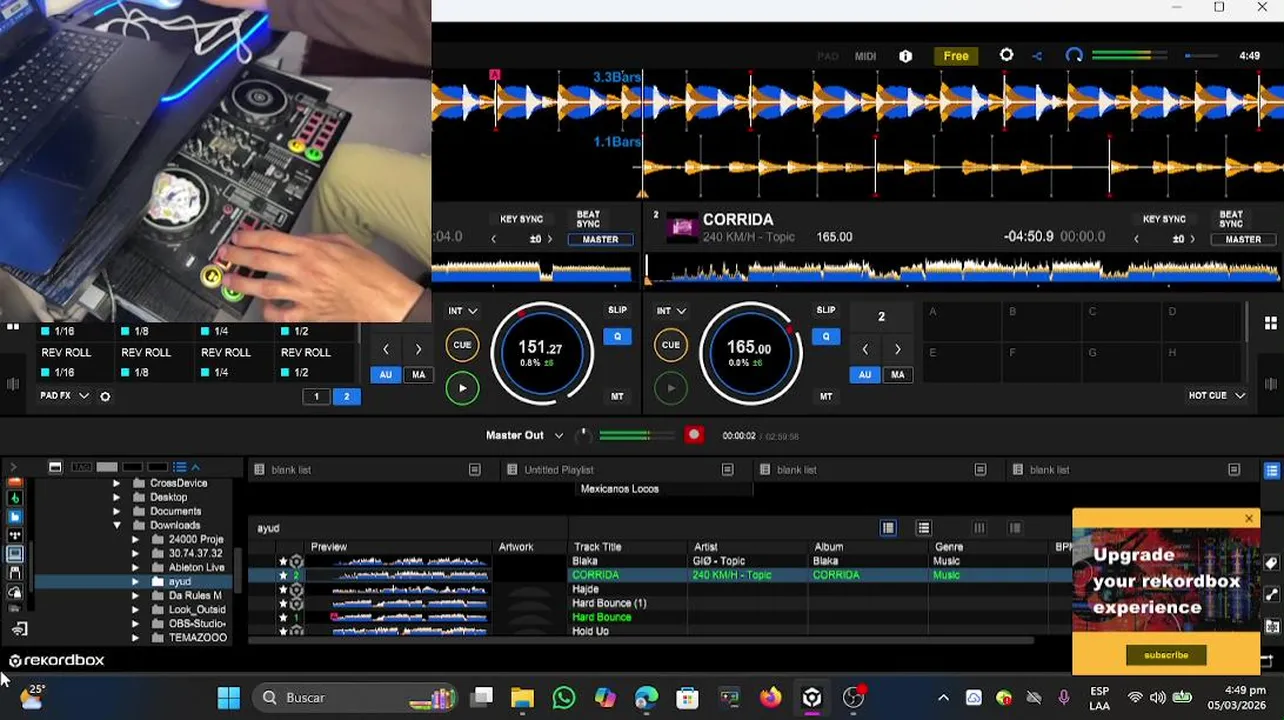The height and width of the screenshot is (720, 1284).
Task: Open Windows Start menu
Action: [x=229, y=698]
